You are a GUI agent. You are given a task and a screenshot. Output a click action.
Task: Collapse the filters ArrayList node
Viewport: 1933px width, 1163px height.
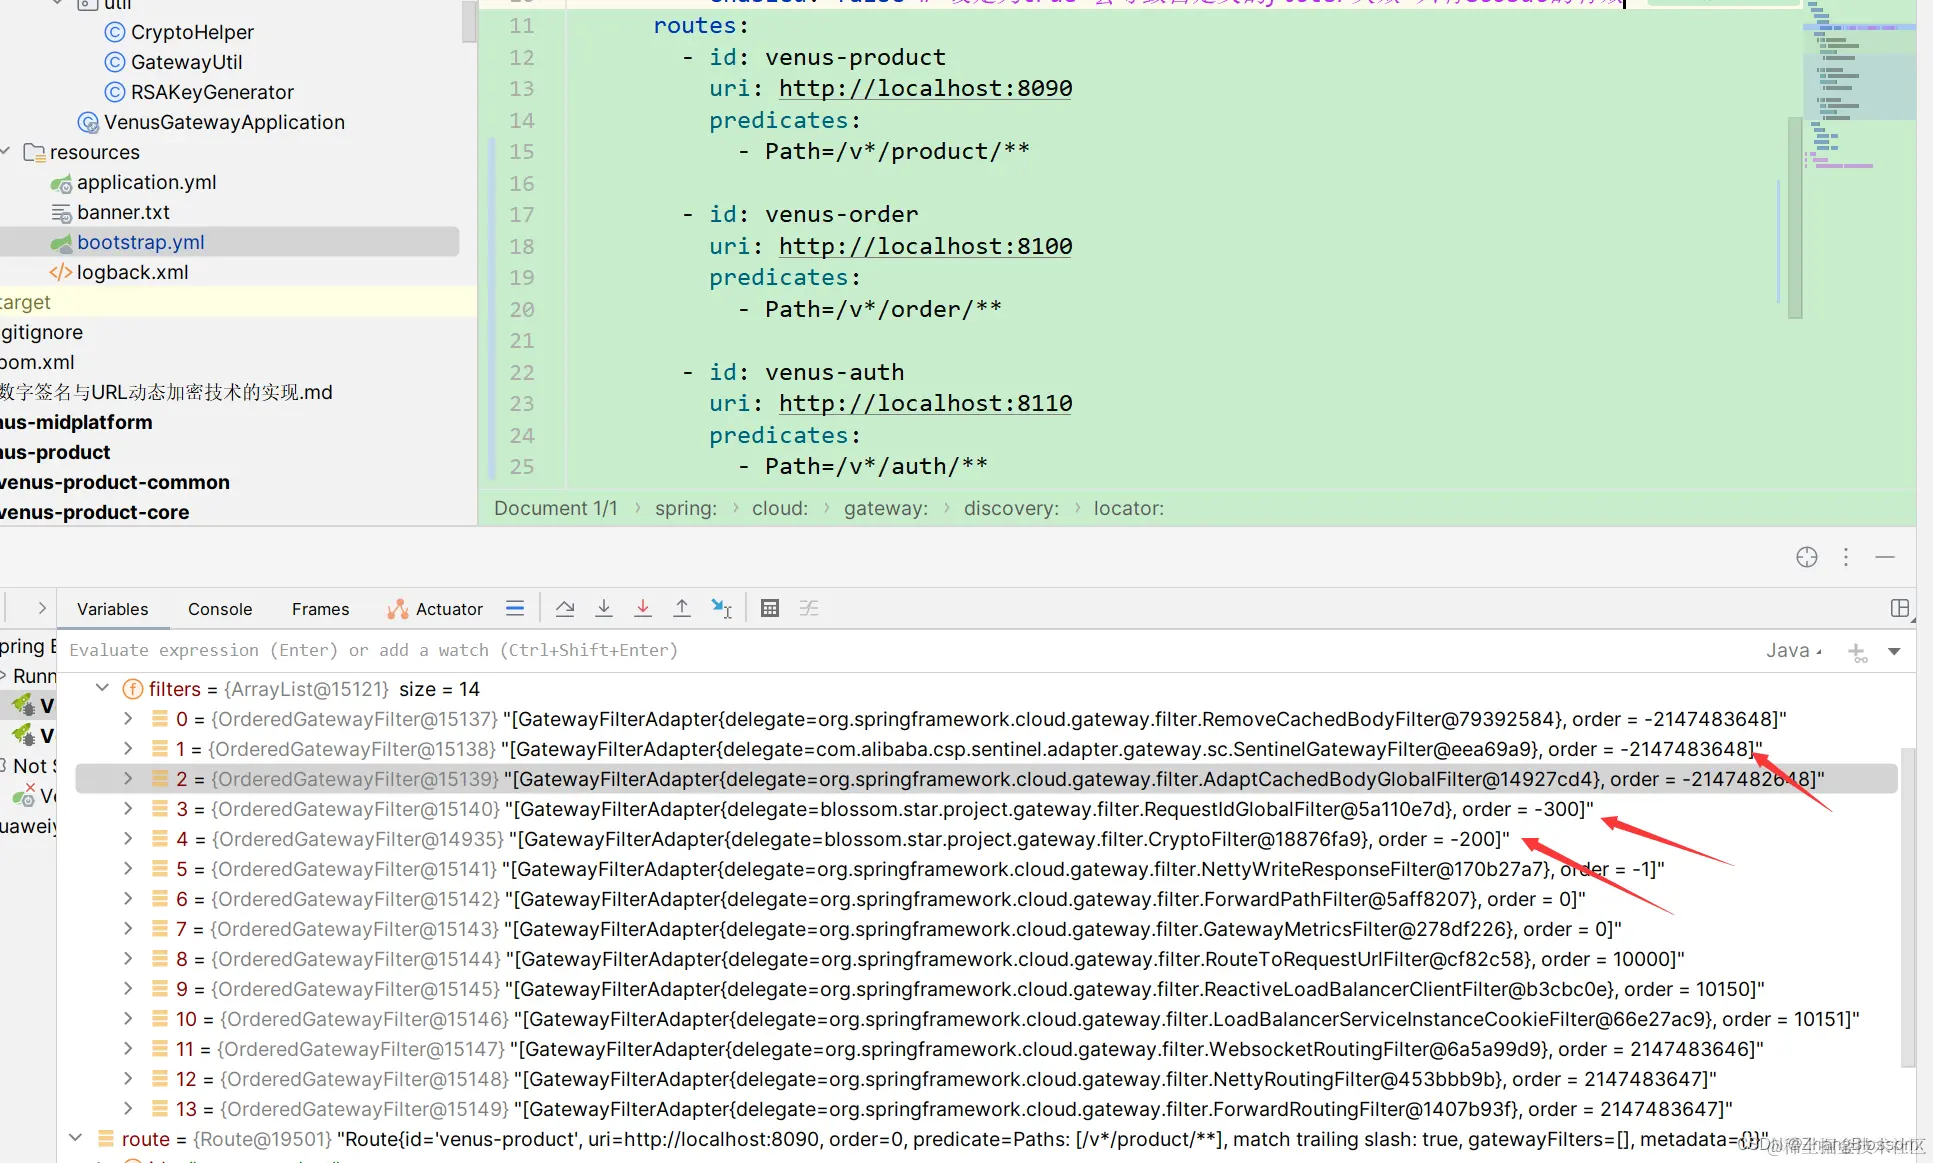click(102, 688)
